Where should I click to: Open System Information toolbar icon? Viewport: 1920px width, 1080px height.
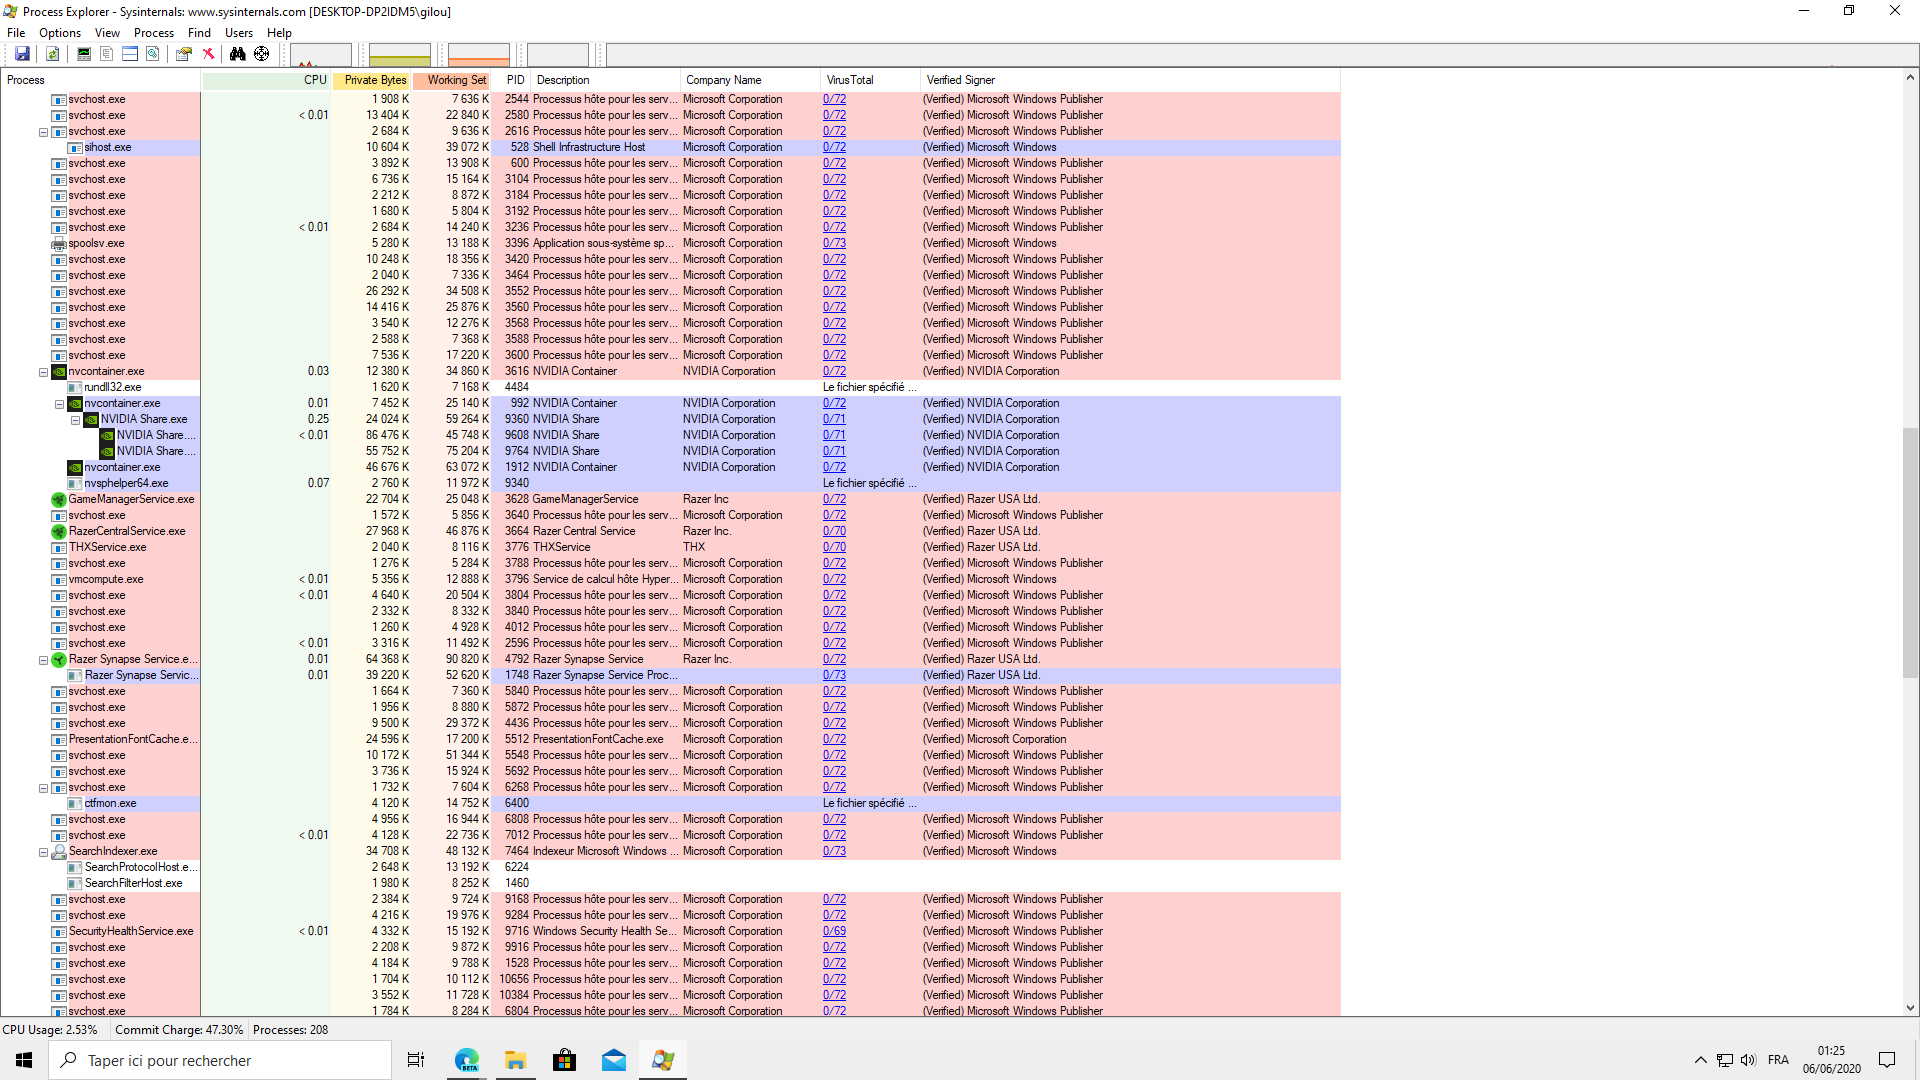tap(84, 54)
